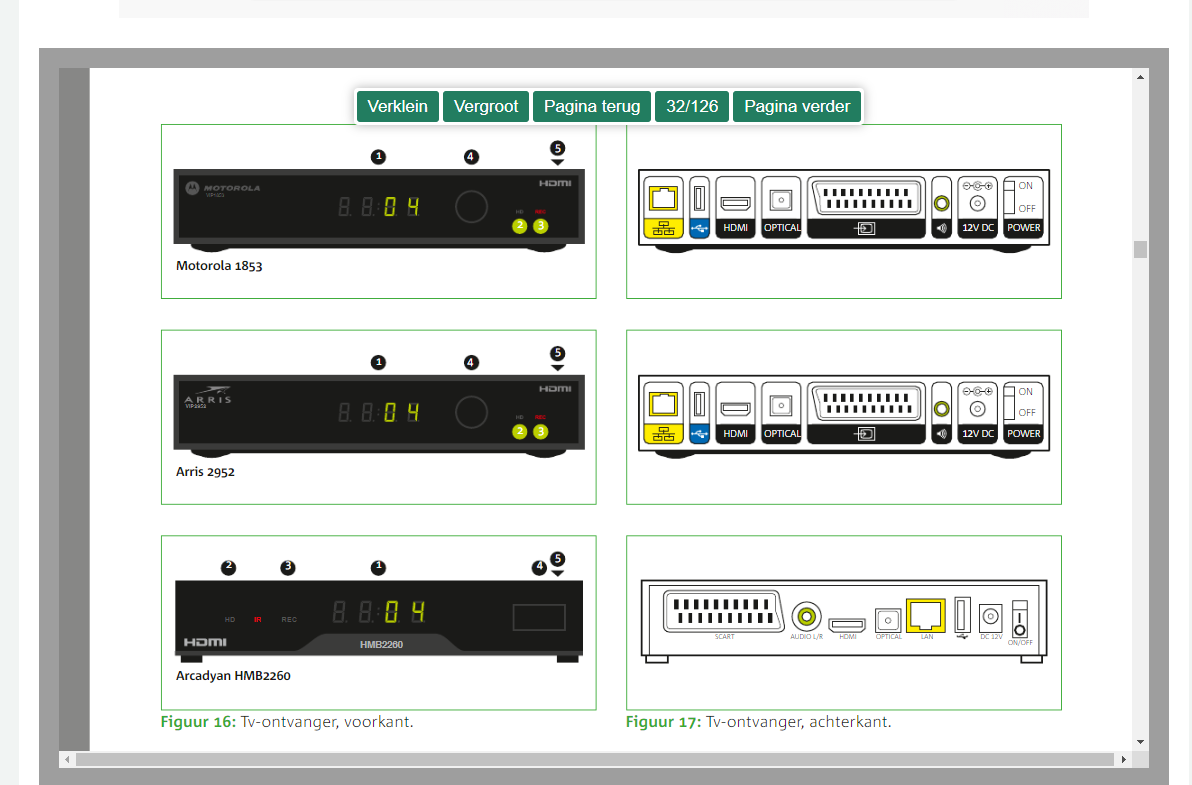The width and height of the screenshot is (1192, 785).
Task: Click the blue USB port on Motorola rear
Action: (699, 207)
